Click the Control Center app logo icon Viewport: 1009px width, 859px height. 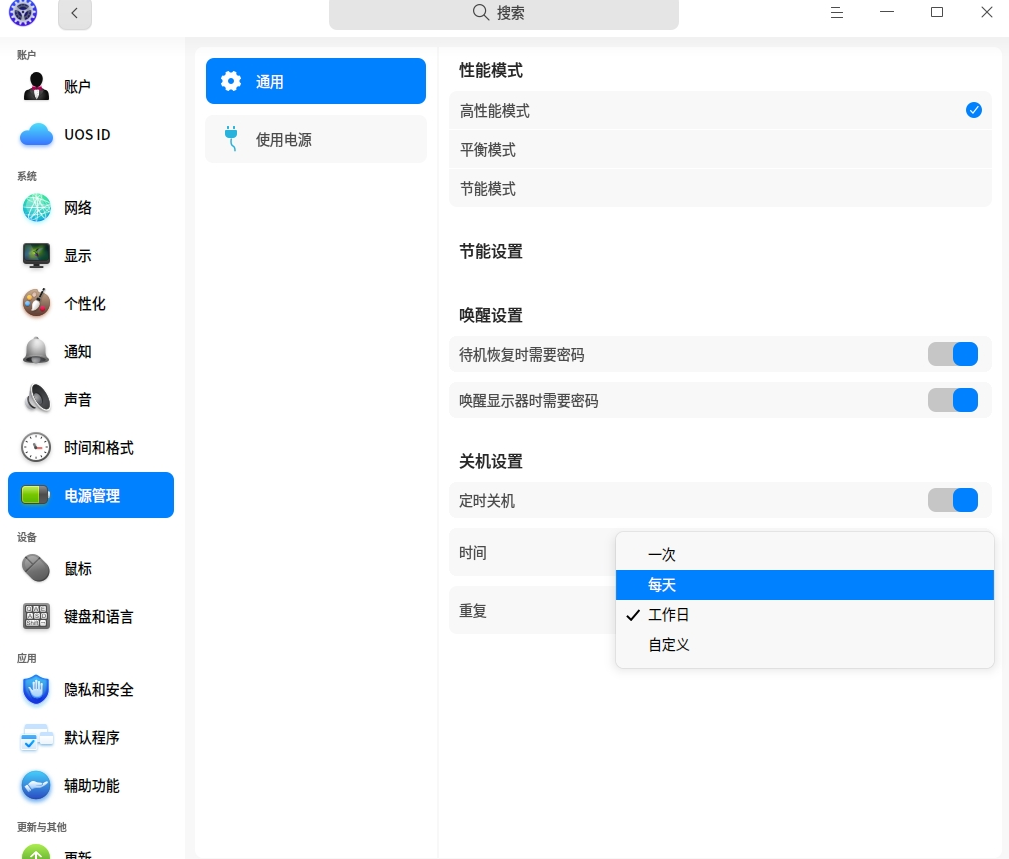(23, 12)
